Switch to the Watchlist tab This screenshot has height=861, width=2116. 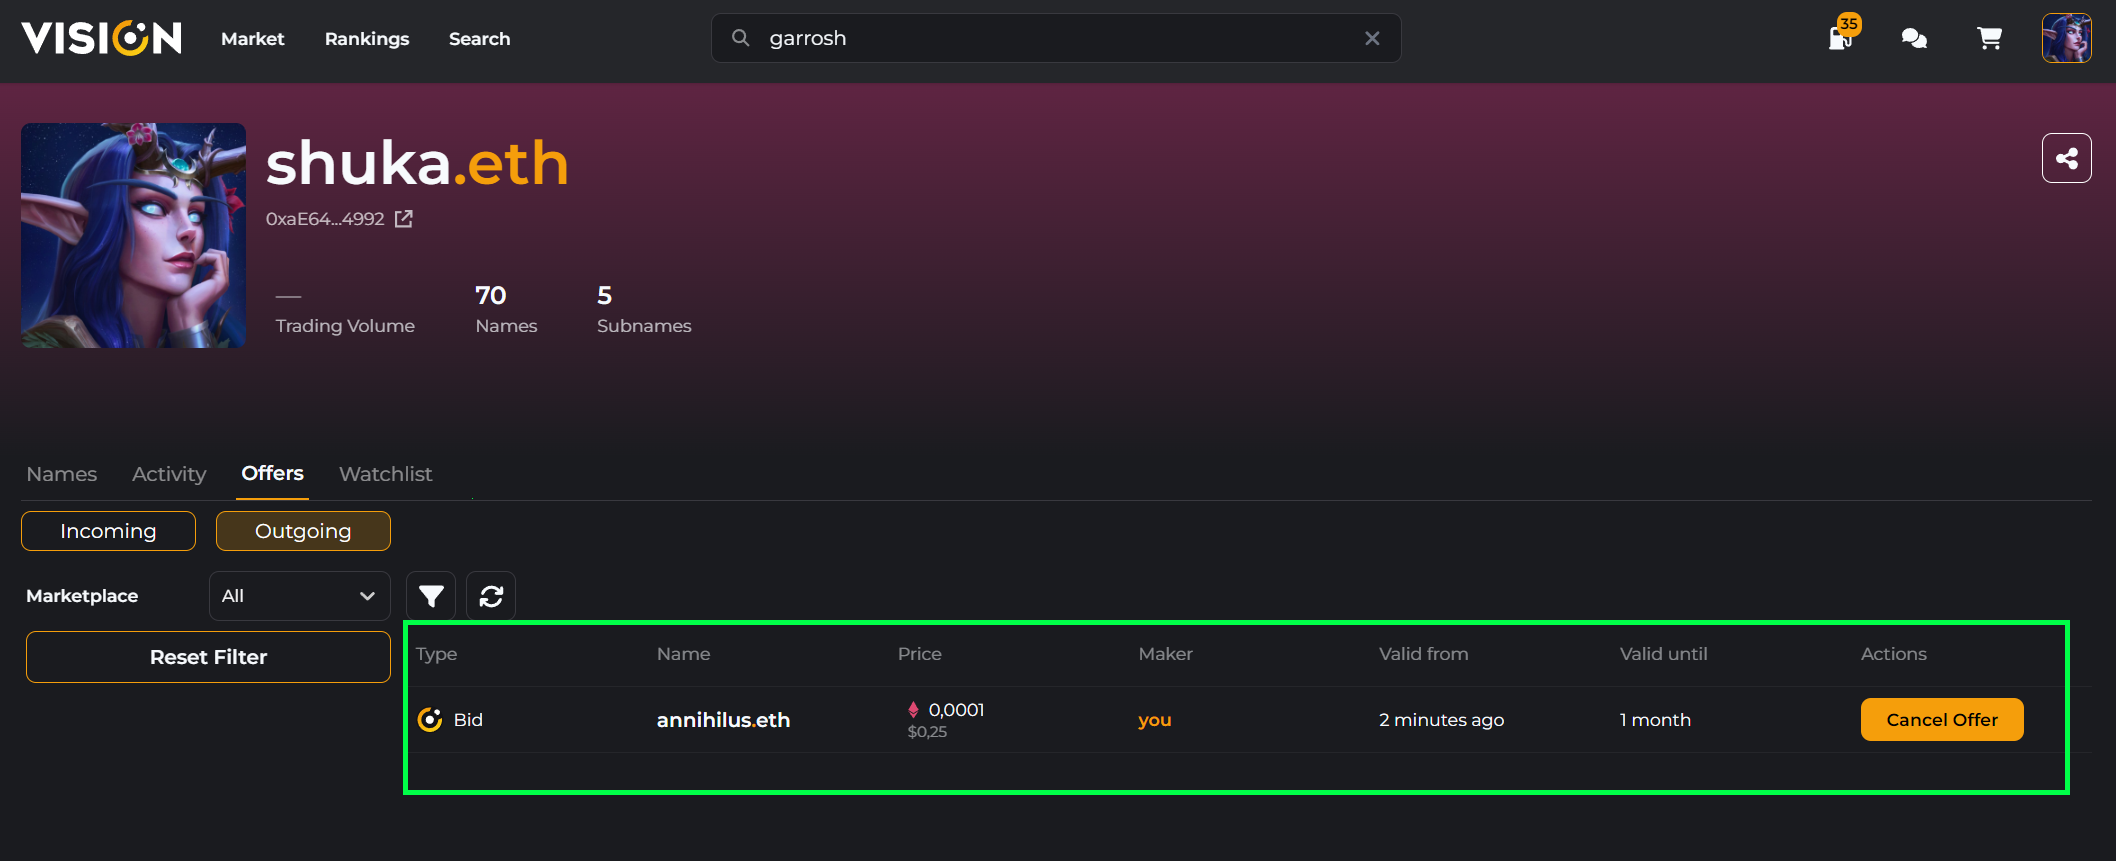pyautogui.click(x=386, y=474)
